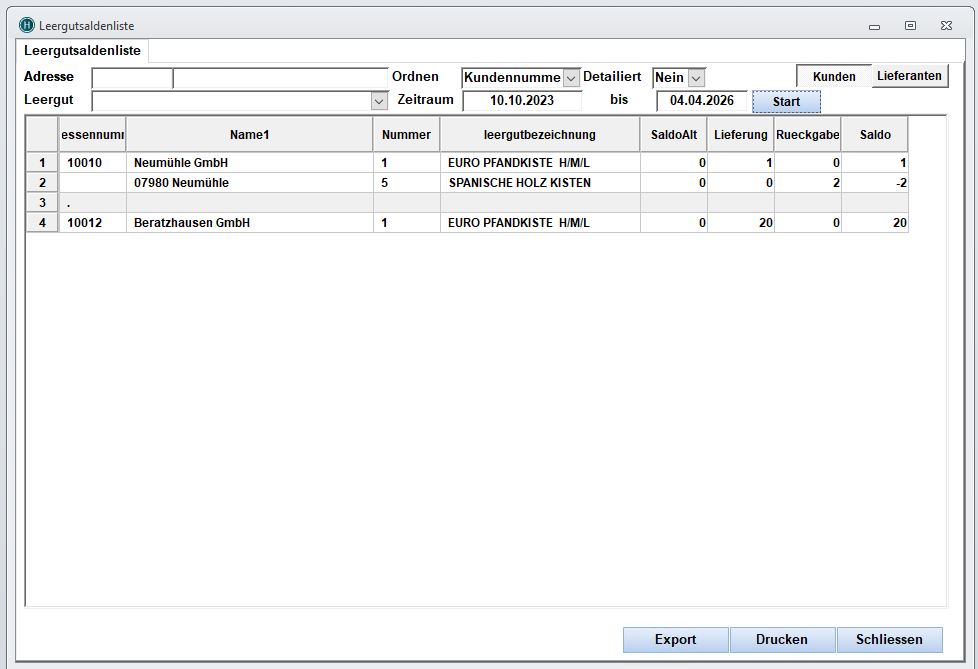Screen dimensions: 978x669
Task: Switch to the Lieferanten view
Action: pyautogui.click(x=909, y=76)
